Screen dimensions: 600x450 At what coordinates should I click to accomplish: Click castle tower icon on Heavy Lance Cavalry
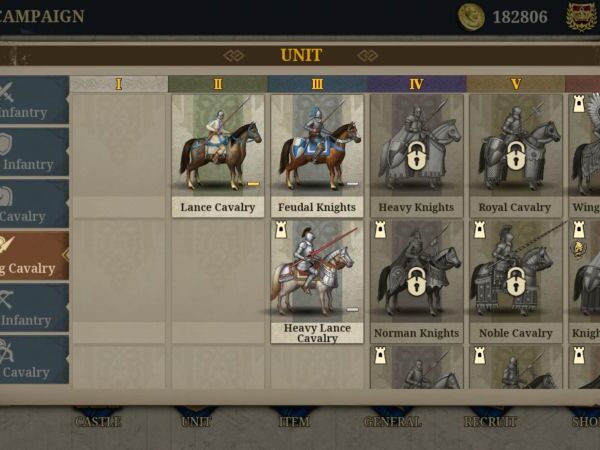pyautogui.click(x=281, y=230)
